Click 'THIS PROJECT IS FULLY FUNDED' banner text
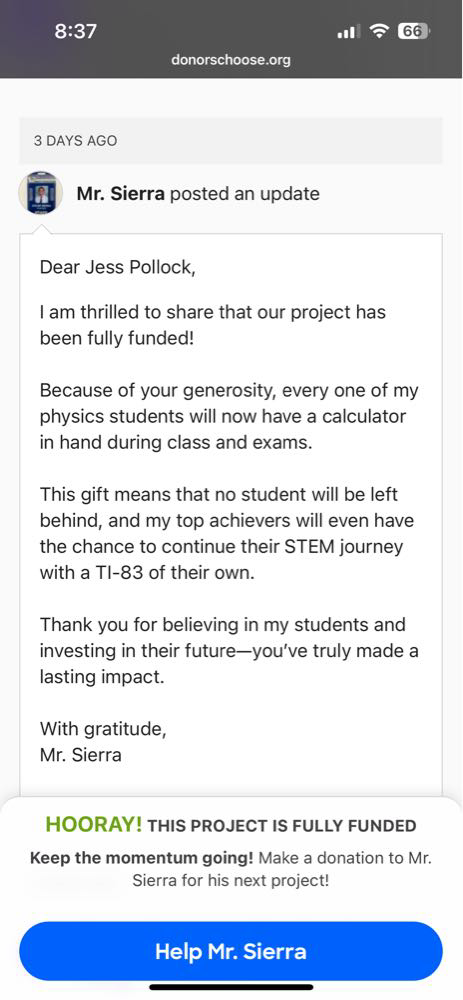Screen dimensions: 463x1000 282,826
